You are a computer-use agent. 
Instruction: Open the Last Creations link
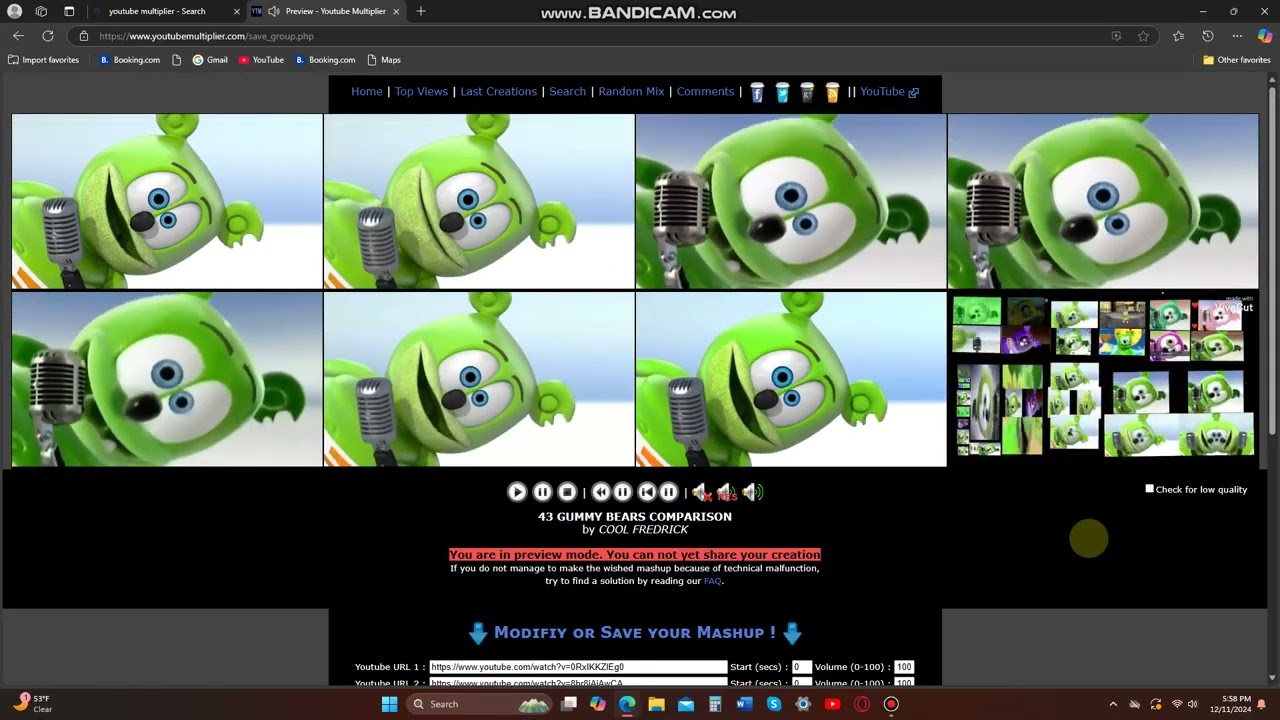499,91
